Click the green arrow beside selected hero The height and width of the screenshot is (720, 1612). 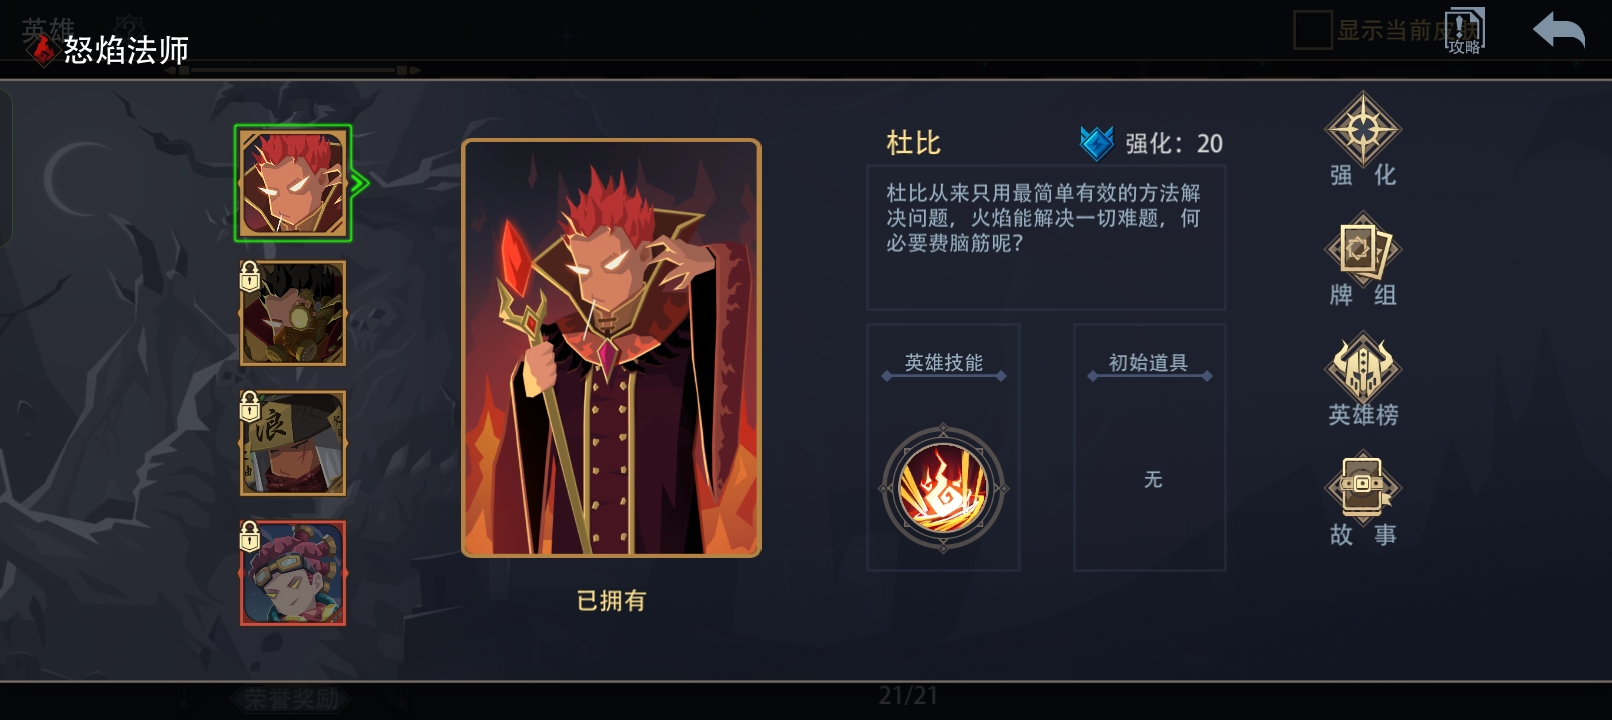click(x=360, y=183)
